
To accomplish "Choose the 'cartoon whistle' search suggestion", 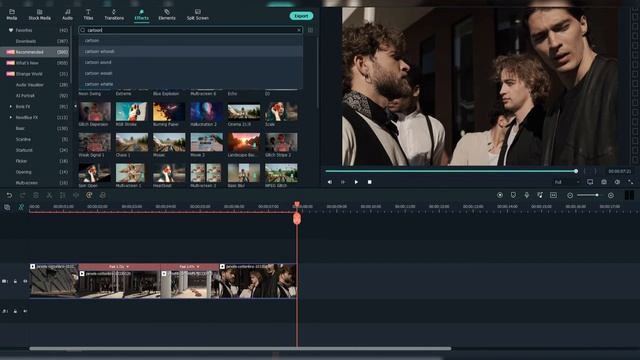I will [x=190, y=84].
